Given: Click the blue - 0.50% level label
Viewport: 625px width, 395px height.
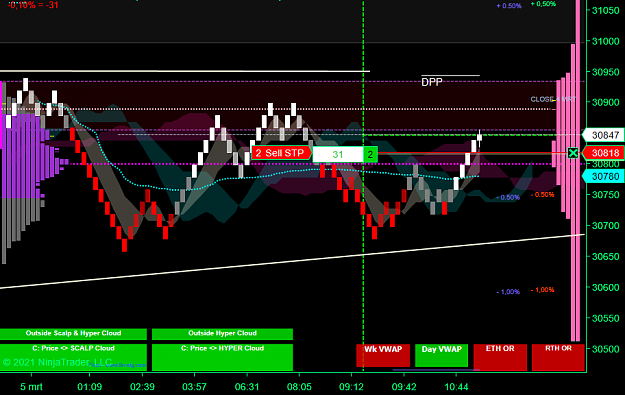Looking at the screenshot, I should (508, 198).
